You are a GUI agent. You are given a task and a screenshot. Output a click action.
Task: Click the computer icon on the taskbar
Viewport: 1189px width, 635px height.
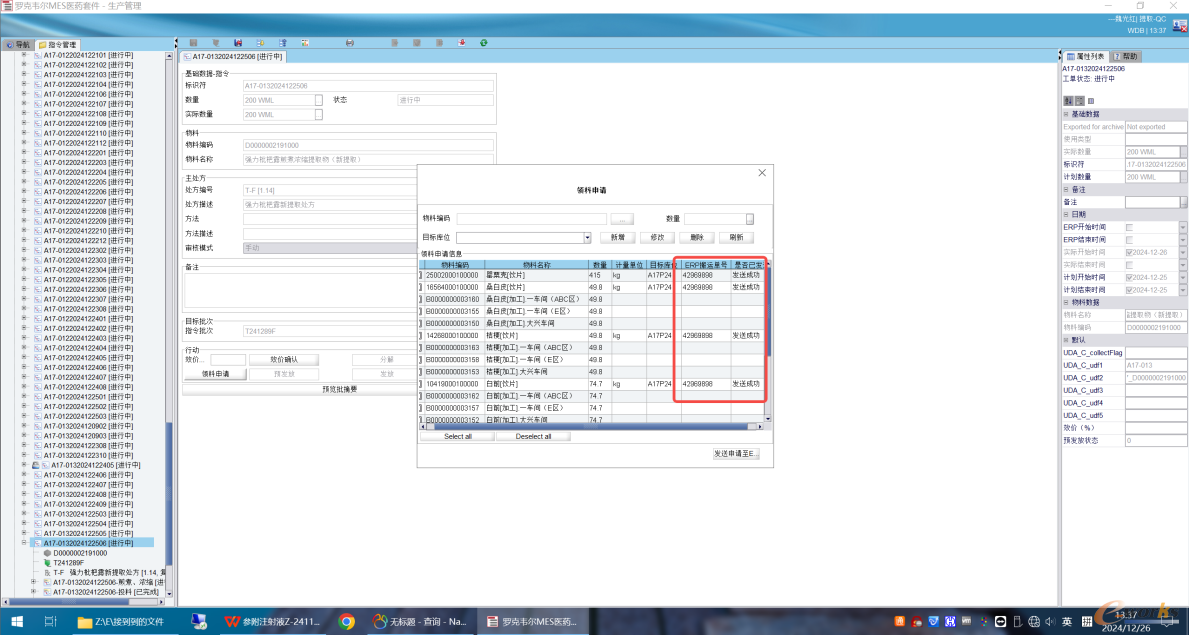(x=199, y=621)
